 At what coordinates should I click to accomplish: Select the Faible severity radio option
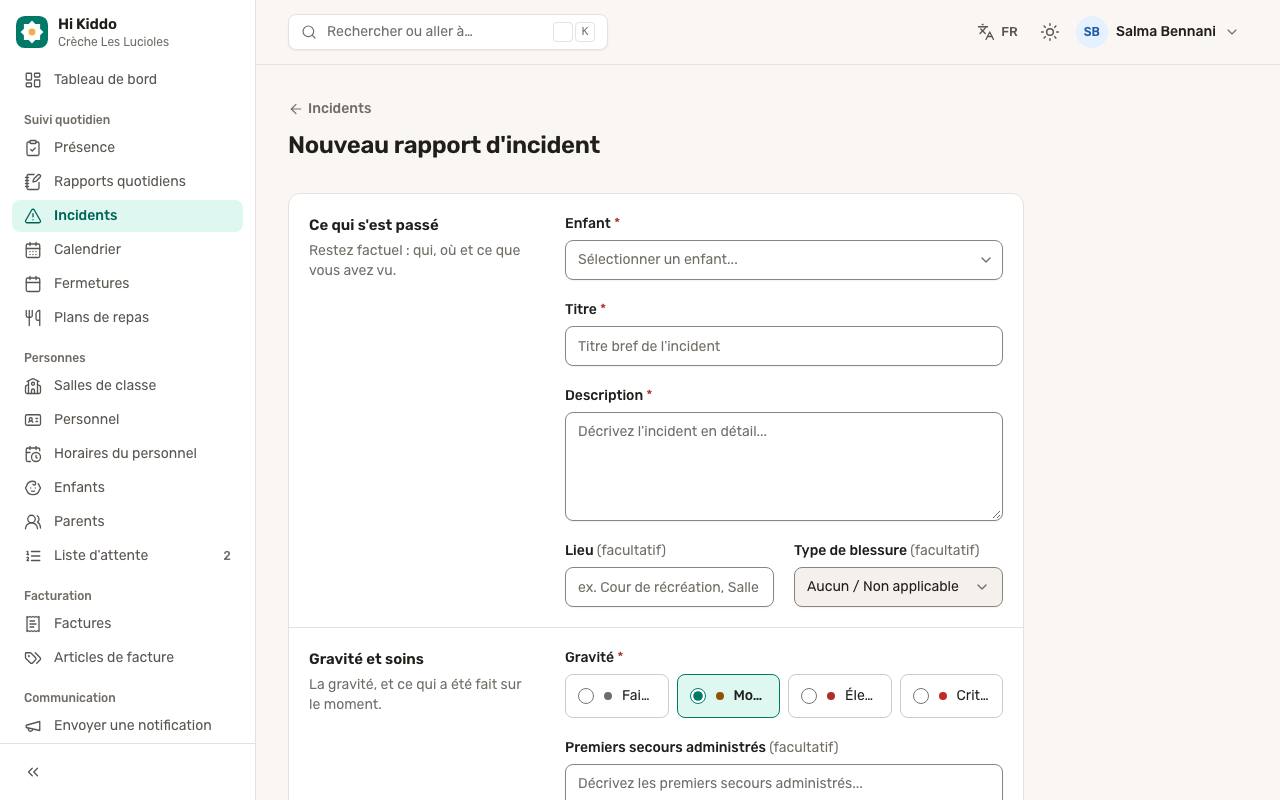[x=616, y=696]
